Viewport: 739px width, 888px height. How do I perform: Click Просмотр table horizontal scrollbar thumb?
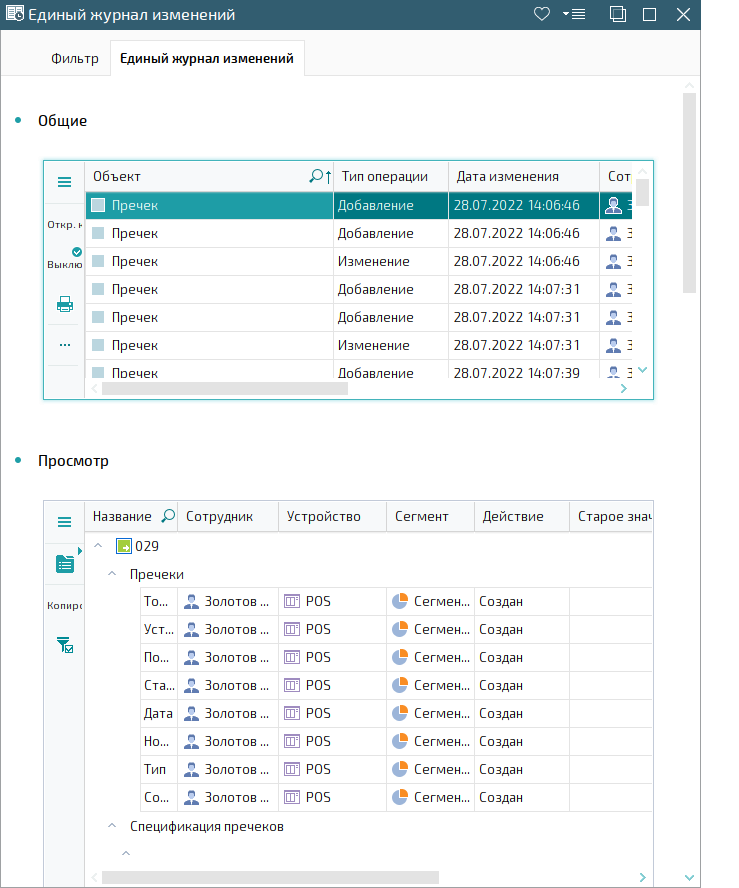pyautogui.click(x=270, y=877)
